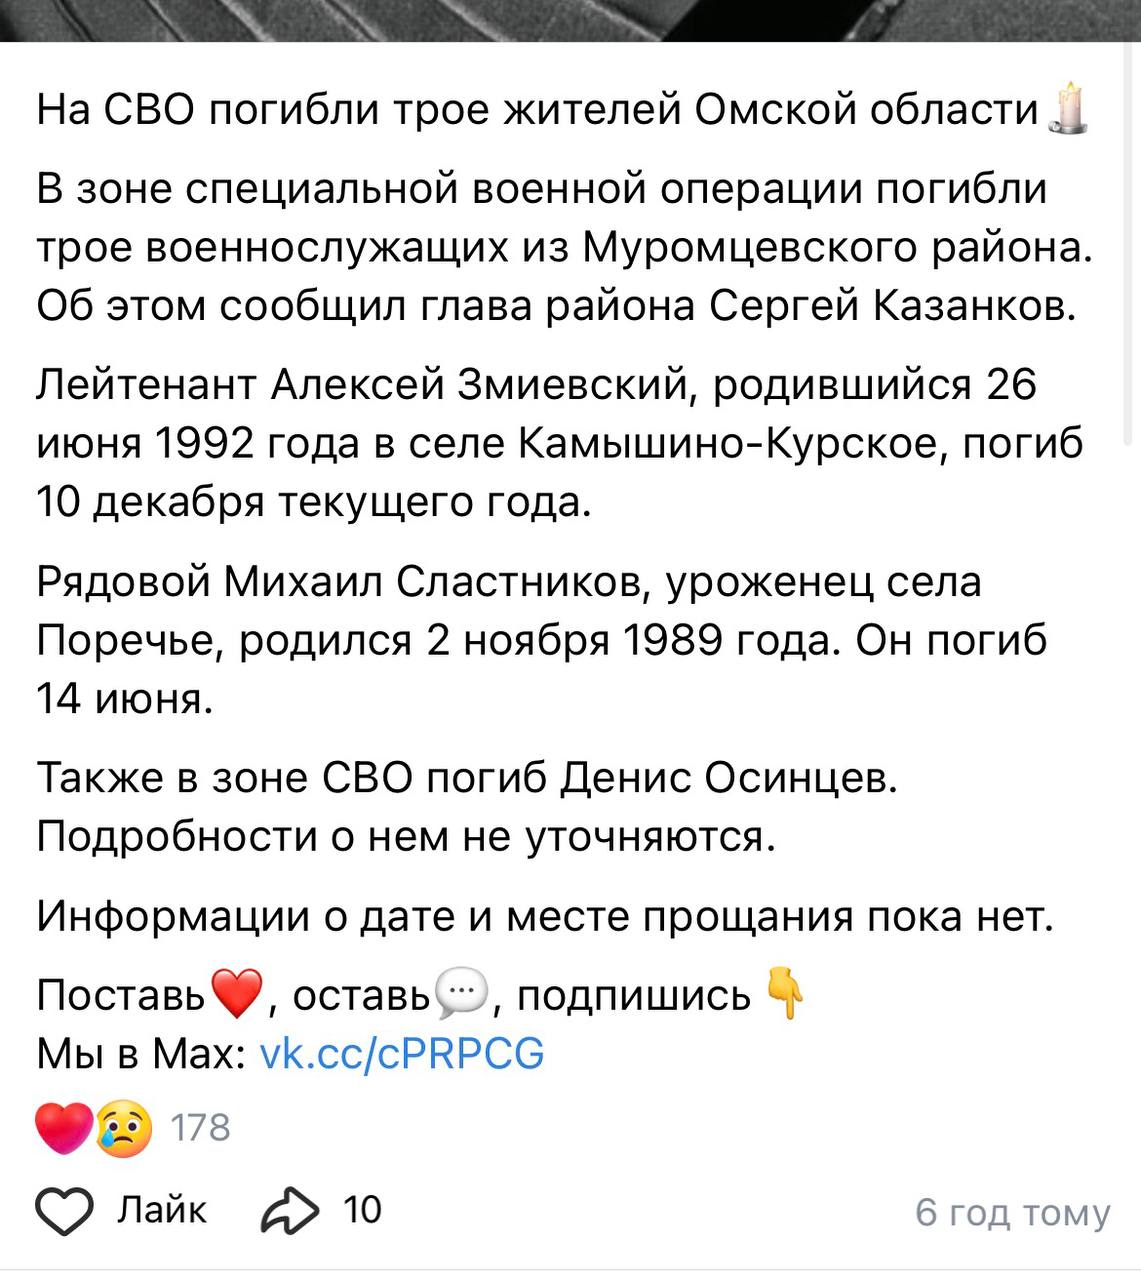Tap the outlined heart Like icon

click(x=65, y=1211)
